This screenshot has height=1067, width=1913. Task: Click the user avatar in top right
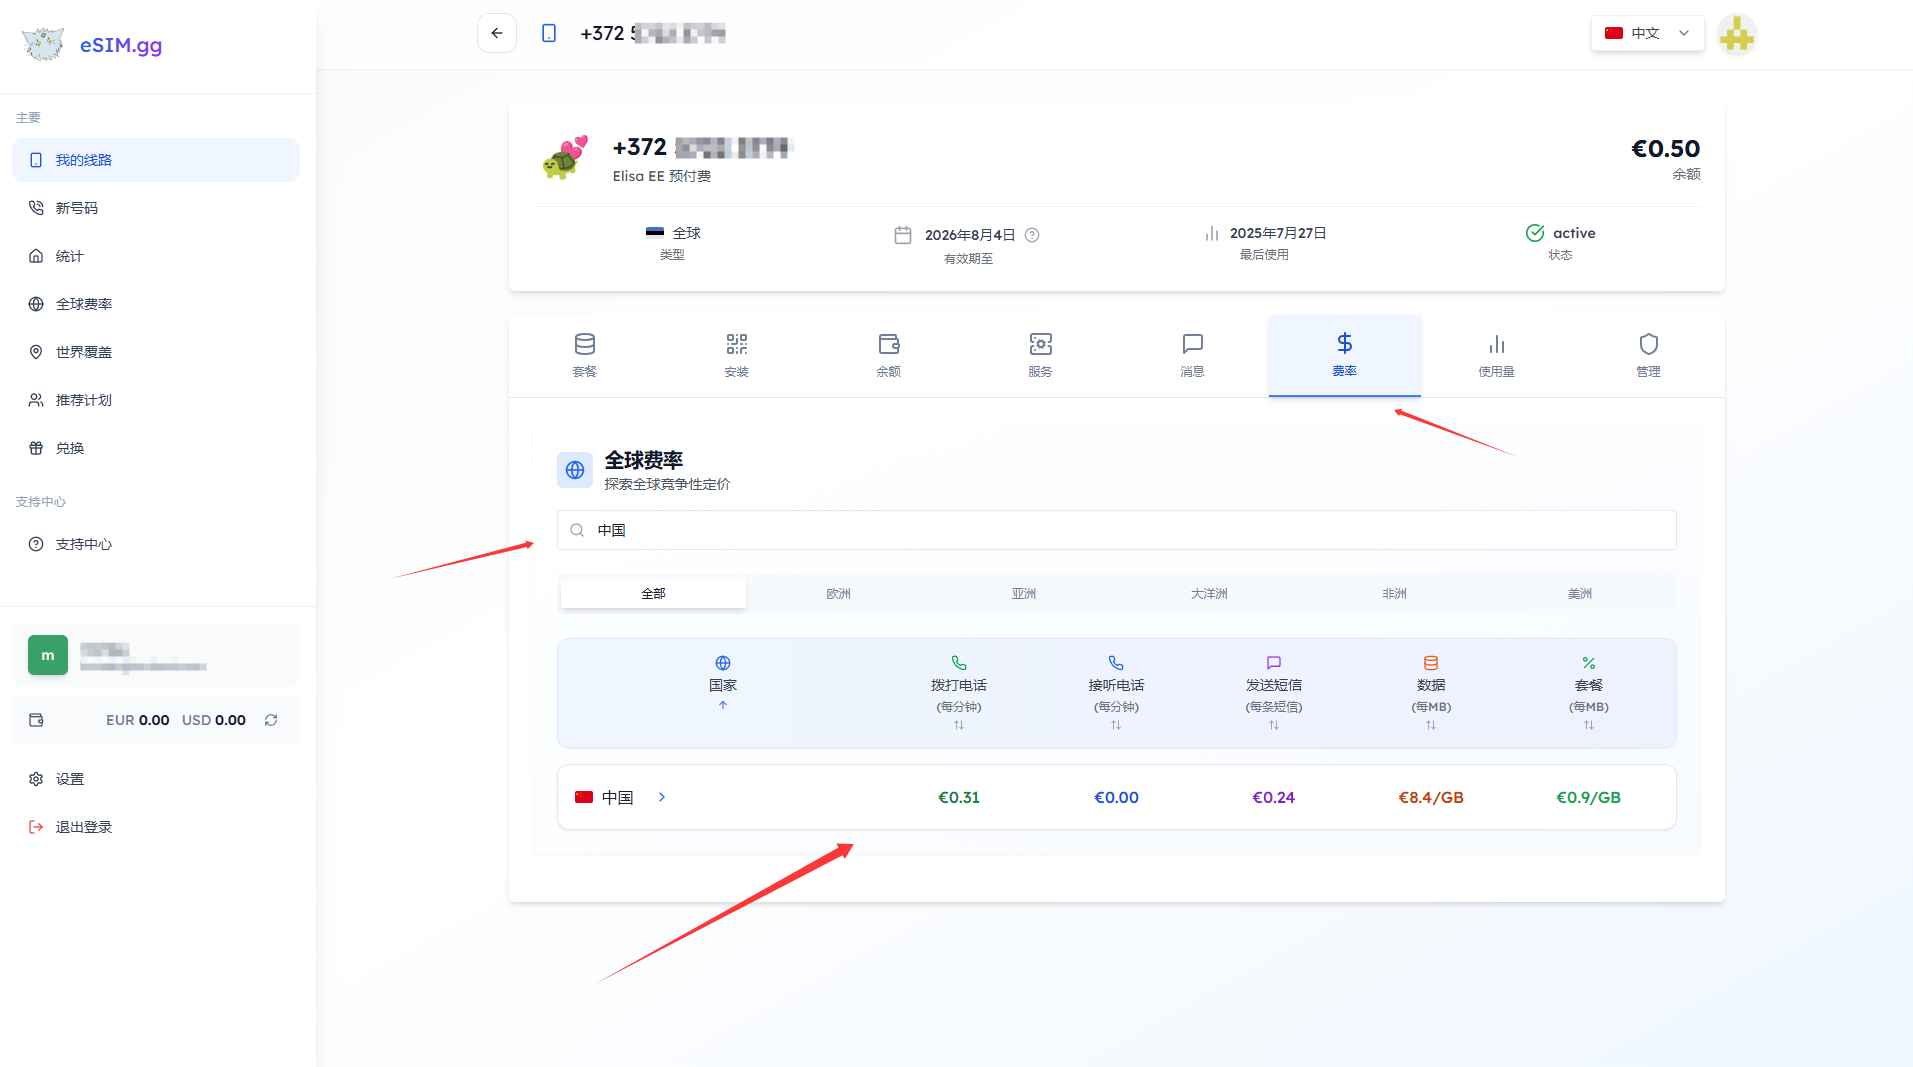tap(1737, 35)
